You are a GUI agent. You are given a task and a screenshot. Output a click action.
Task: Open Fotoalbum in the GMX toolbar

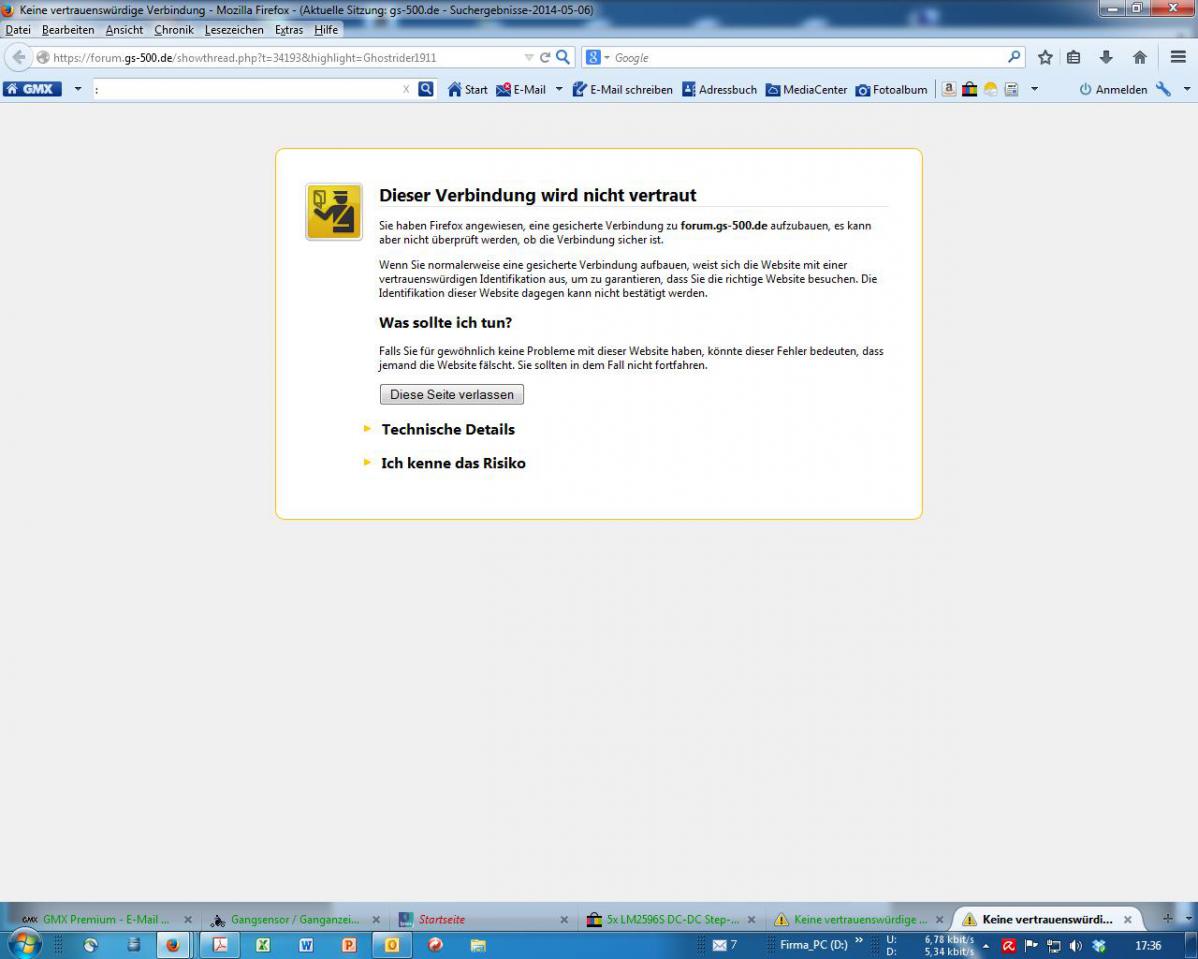pos(891,89)
